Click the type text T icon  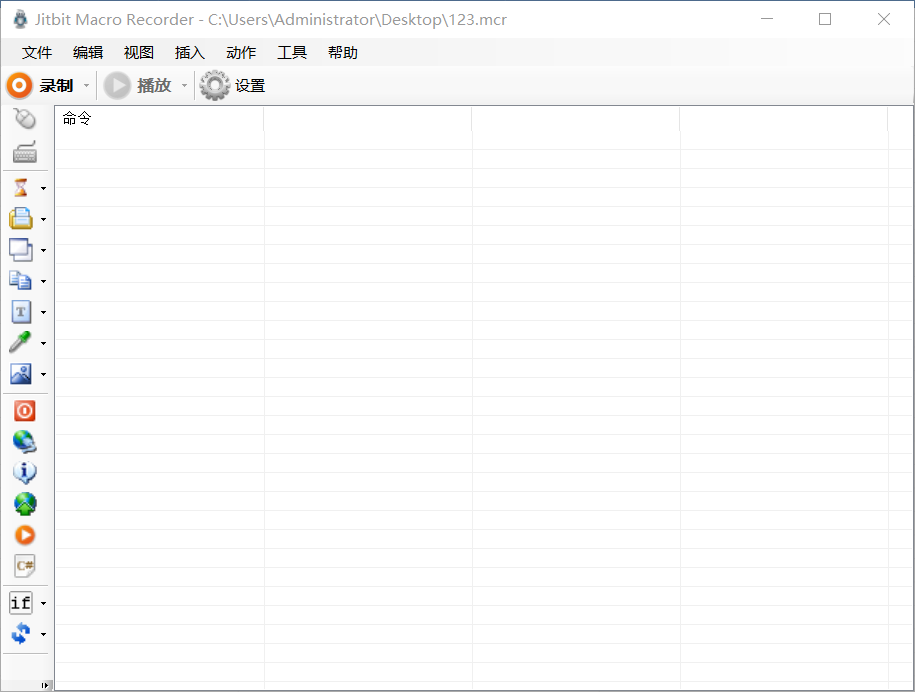21,312
